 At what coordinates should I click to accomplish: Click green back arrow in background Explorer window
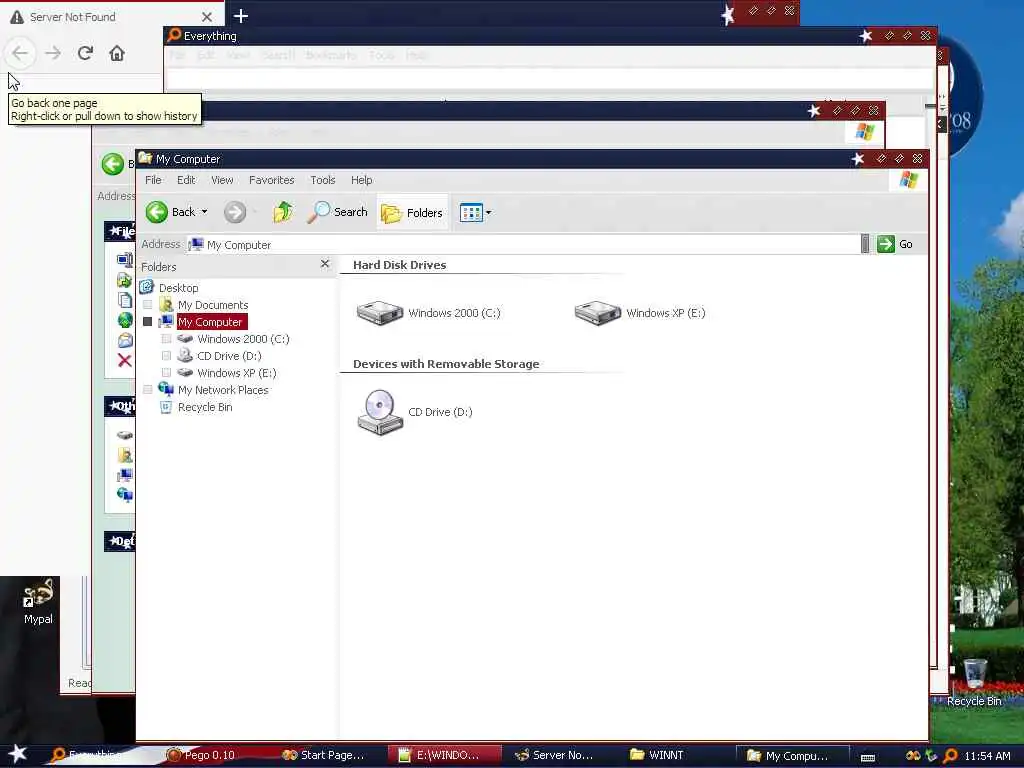(x=113, y=163)
